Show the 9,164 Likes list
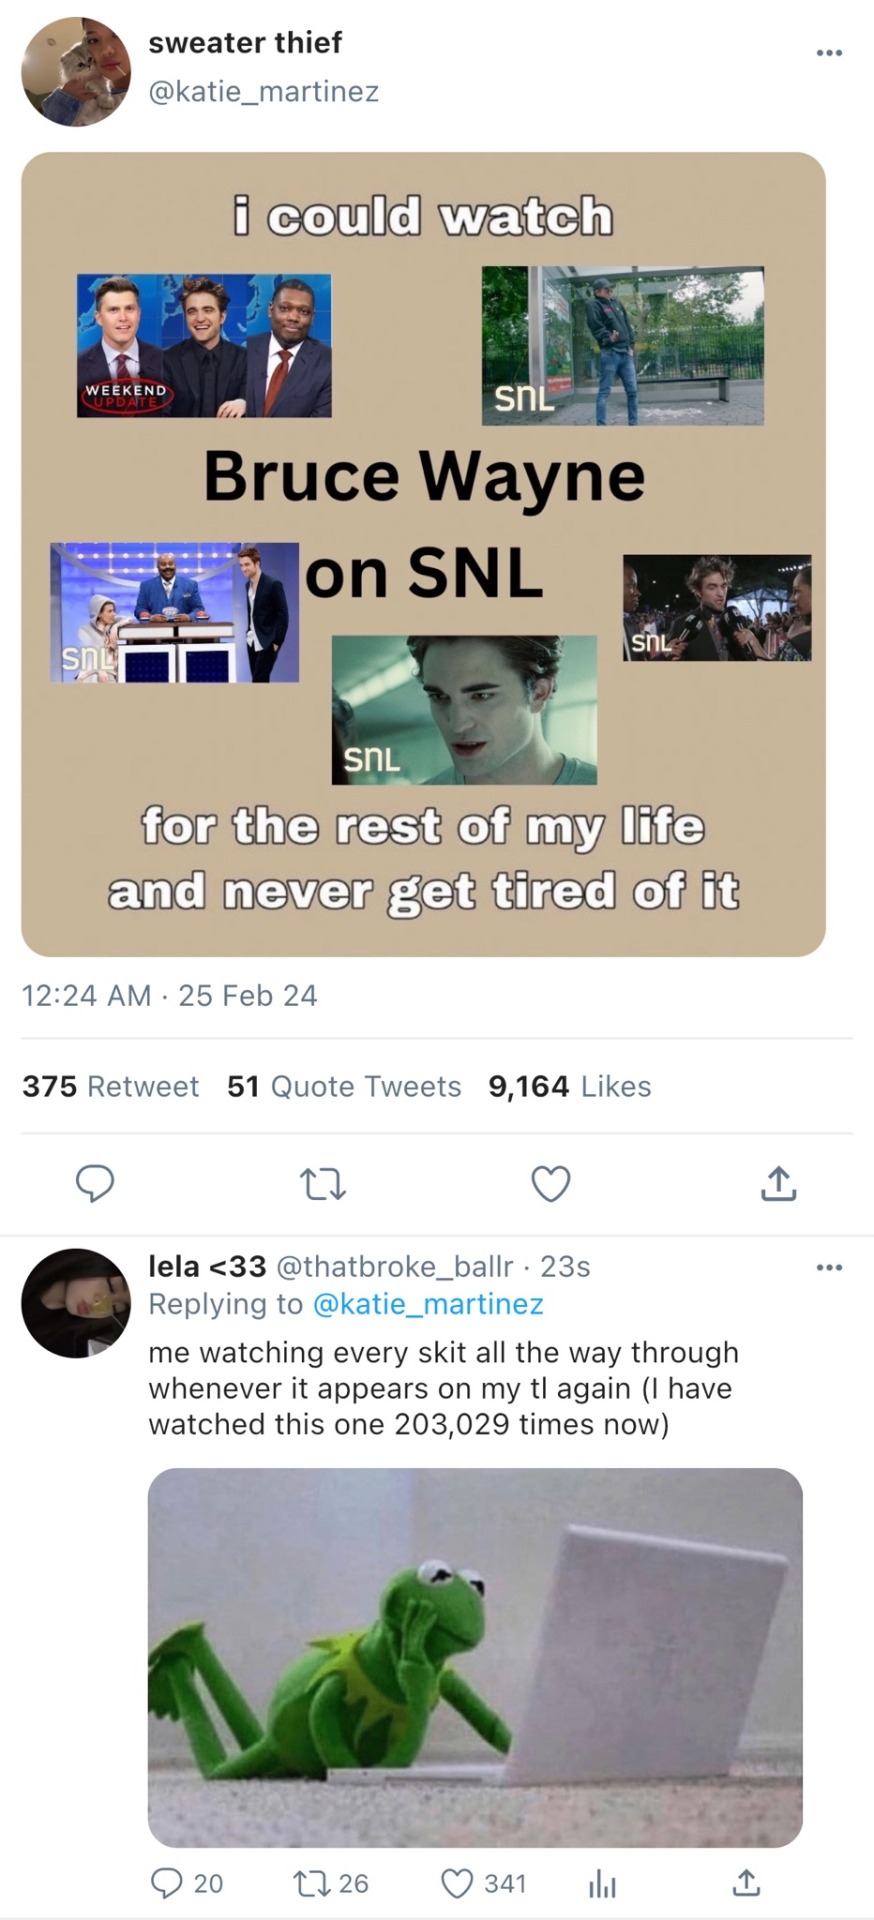 [x=569, y=1087]
